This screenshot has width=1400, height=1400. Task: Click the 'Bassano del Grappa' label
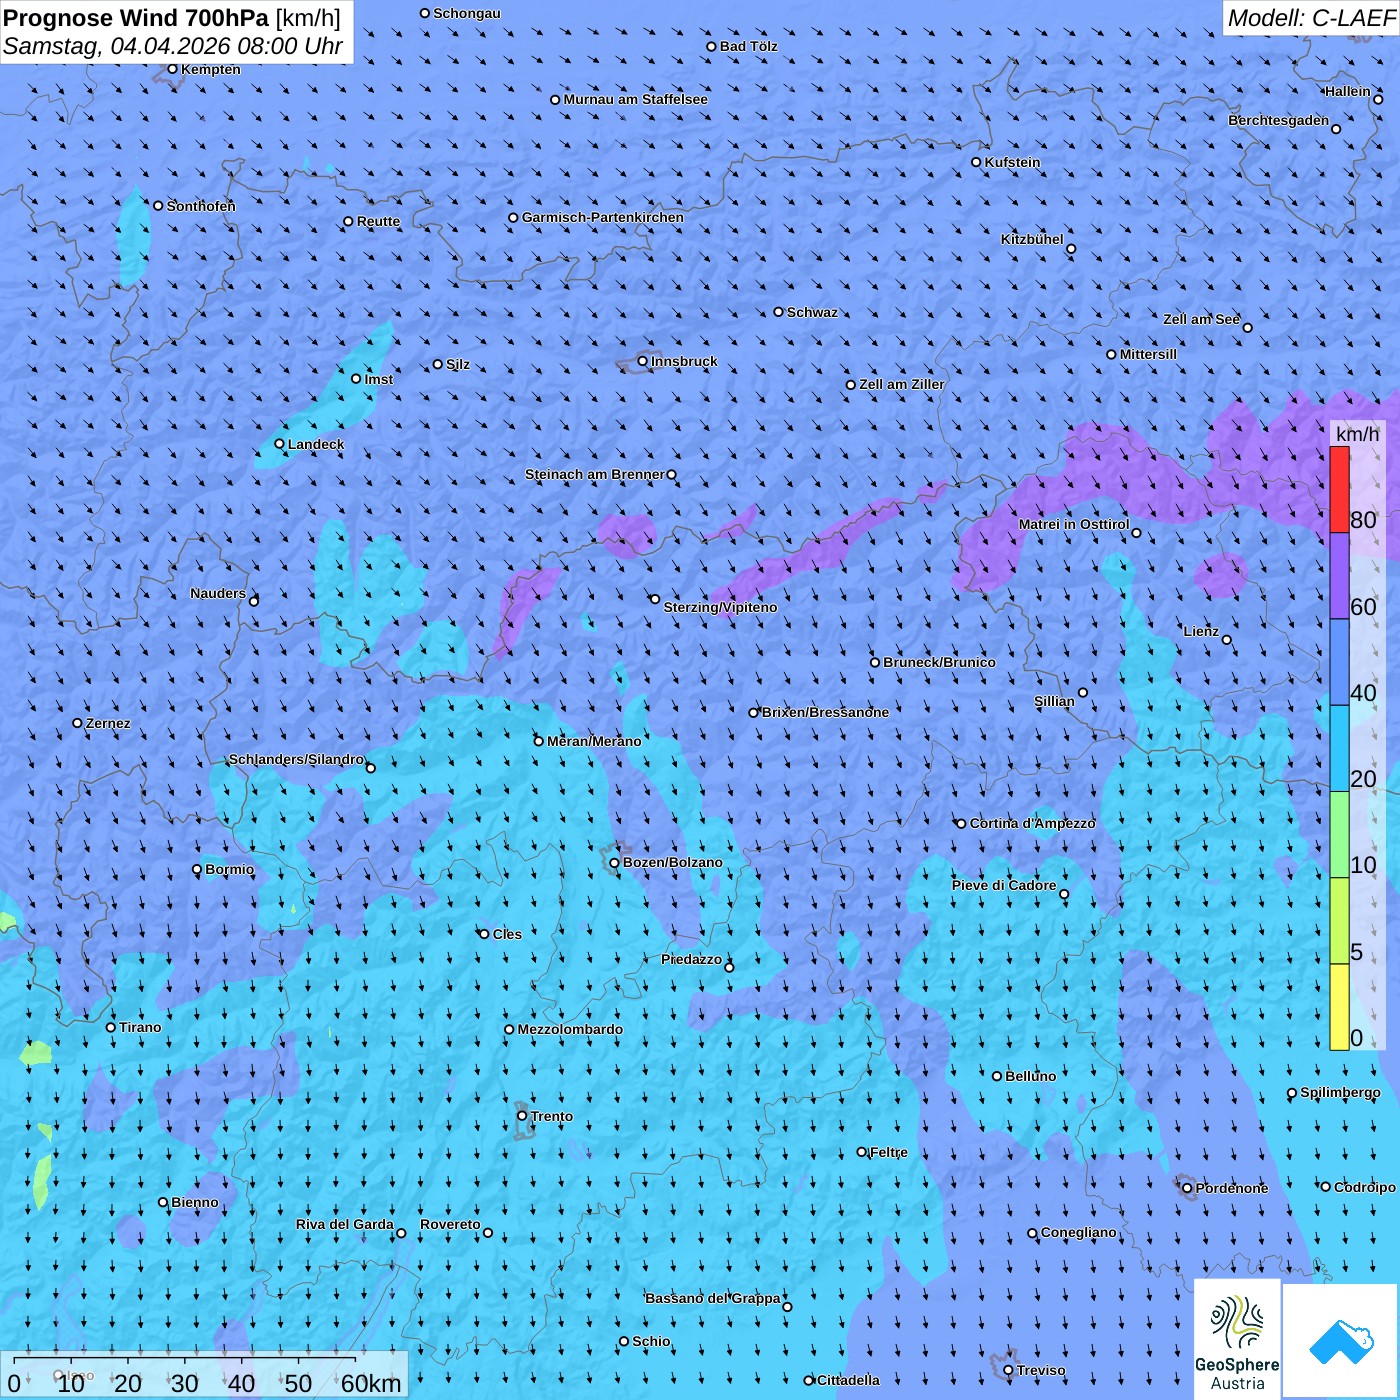[713, 1298]
